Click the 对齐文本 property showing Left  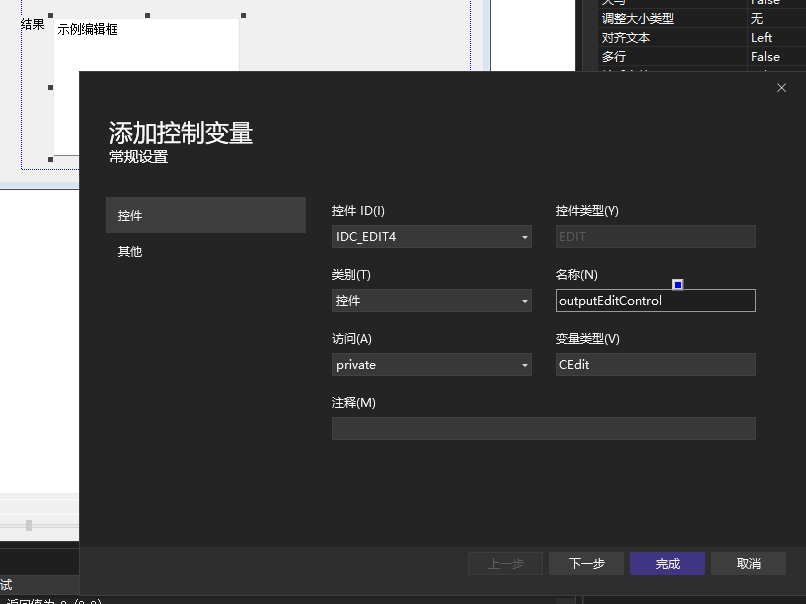click(x=700, y=37)
